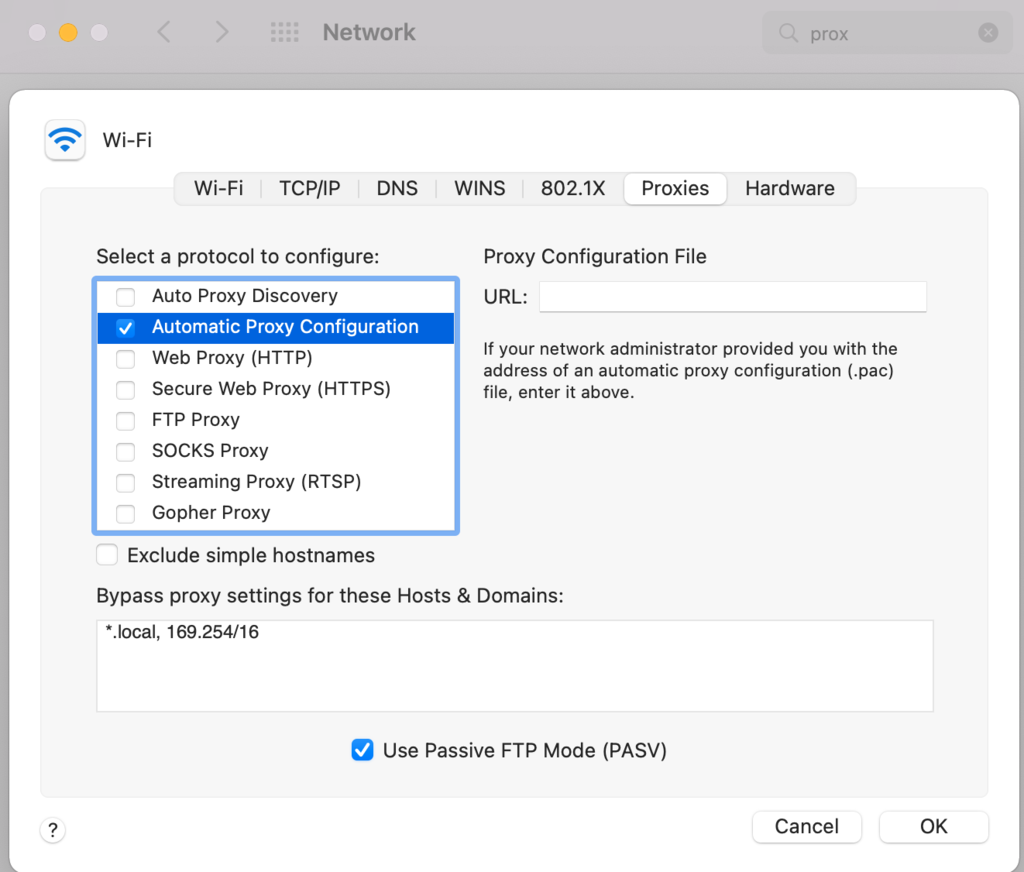Check the Gopher Proxy option
The image size is (1024, 872).
[124, 513]
